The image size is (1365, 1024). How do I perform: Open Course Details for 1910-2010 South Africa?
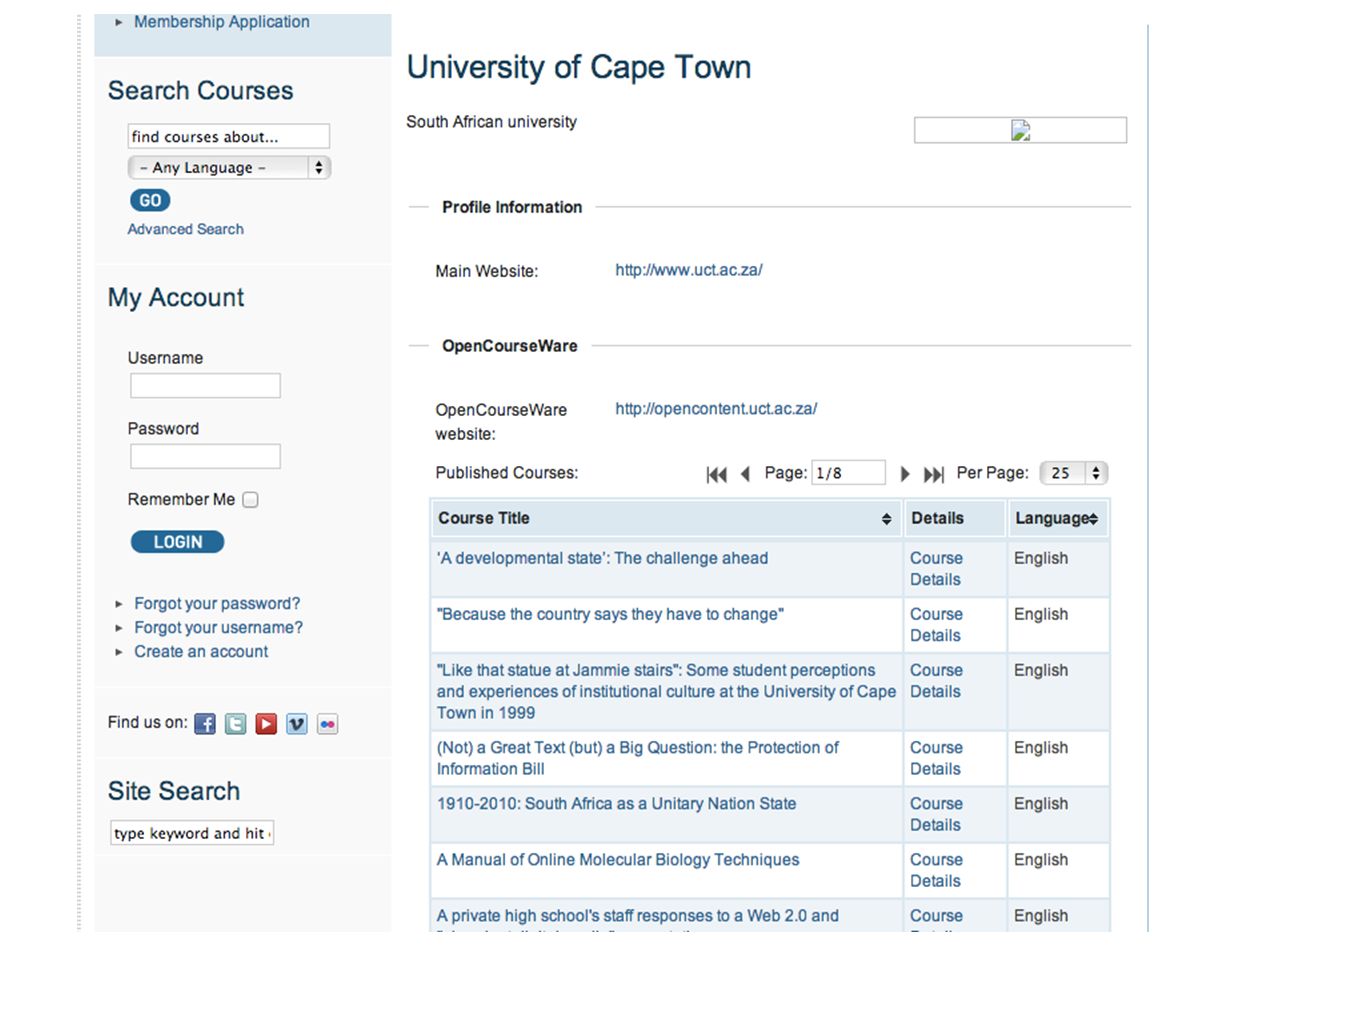(936, 814)
